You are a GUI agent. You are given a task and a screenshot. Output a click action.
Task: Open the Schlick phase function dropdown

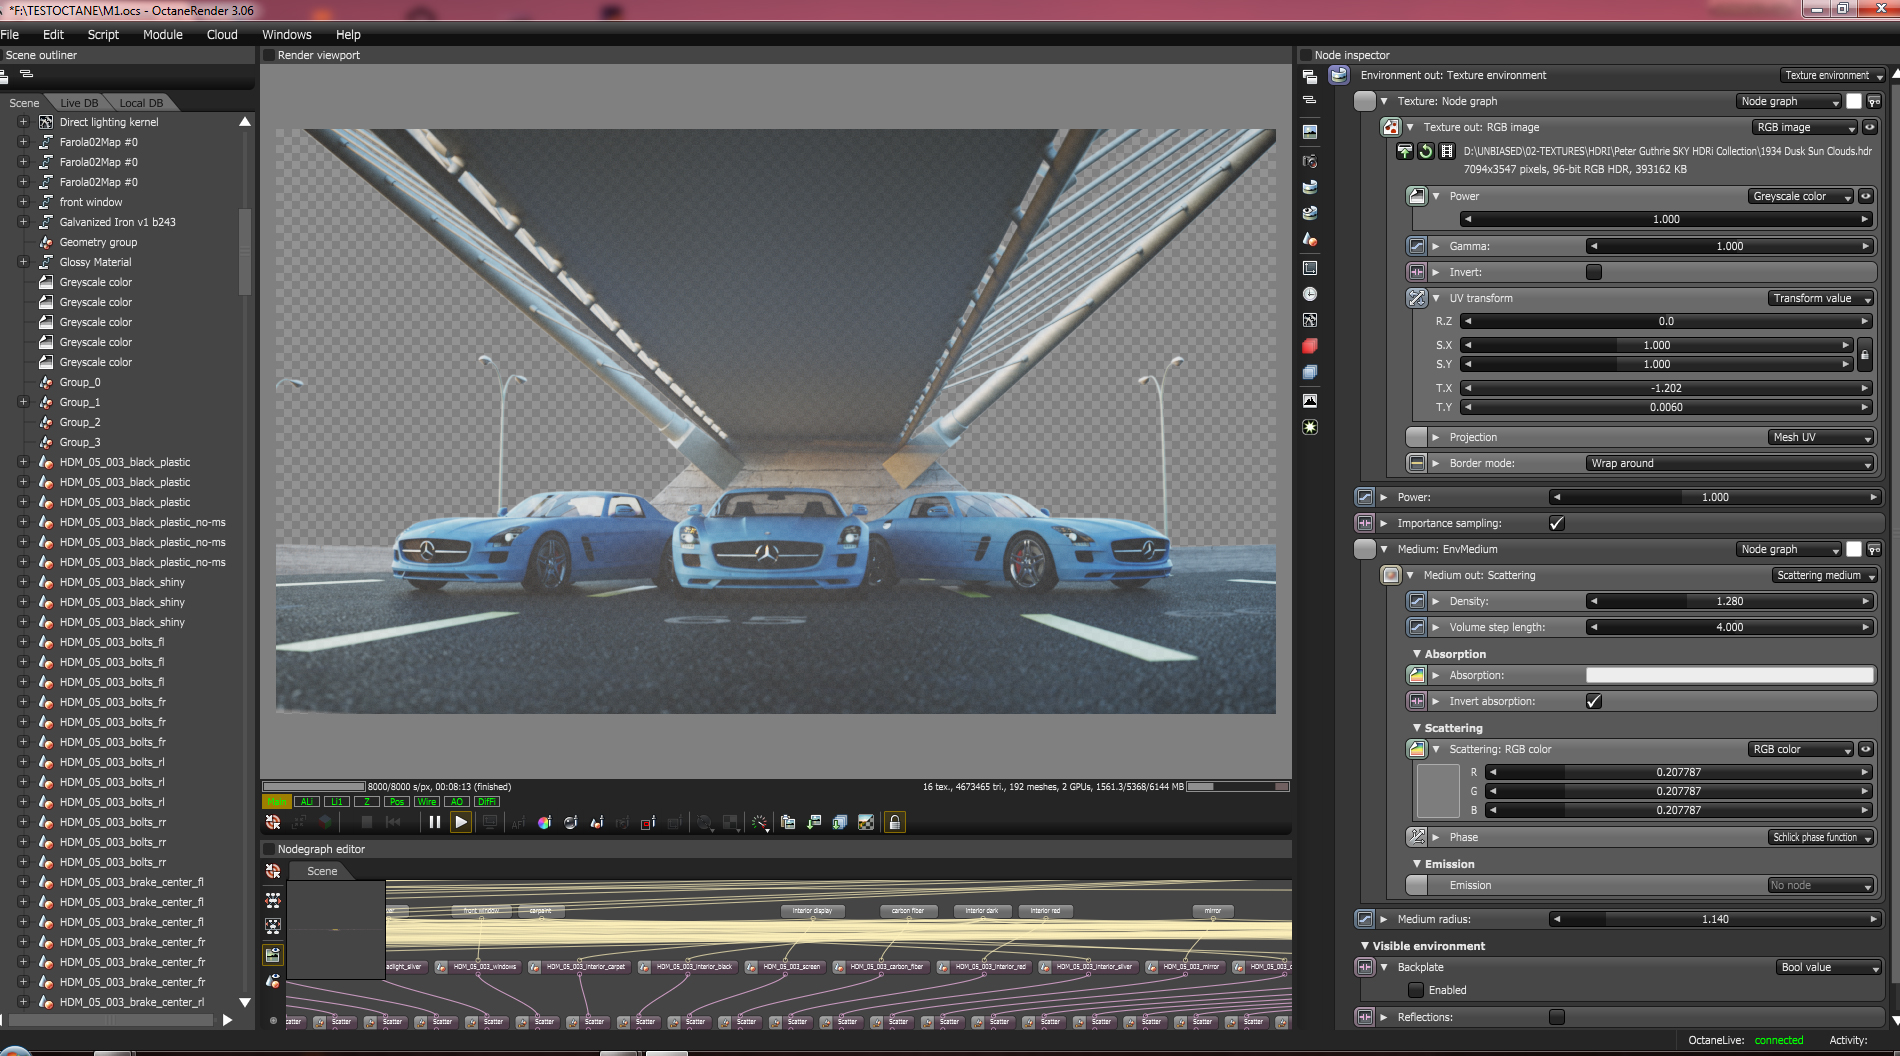(1820, 837)
